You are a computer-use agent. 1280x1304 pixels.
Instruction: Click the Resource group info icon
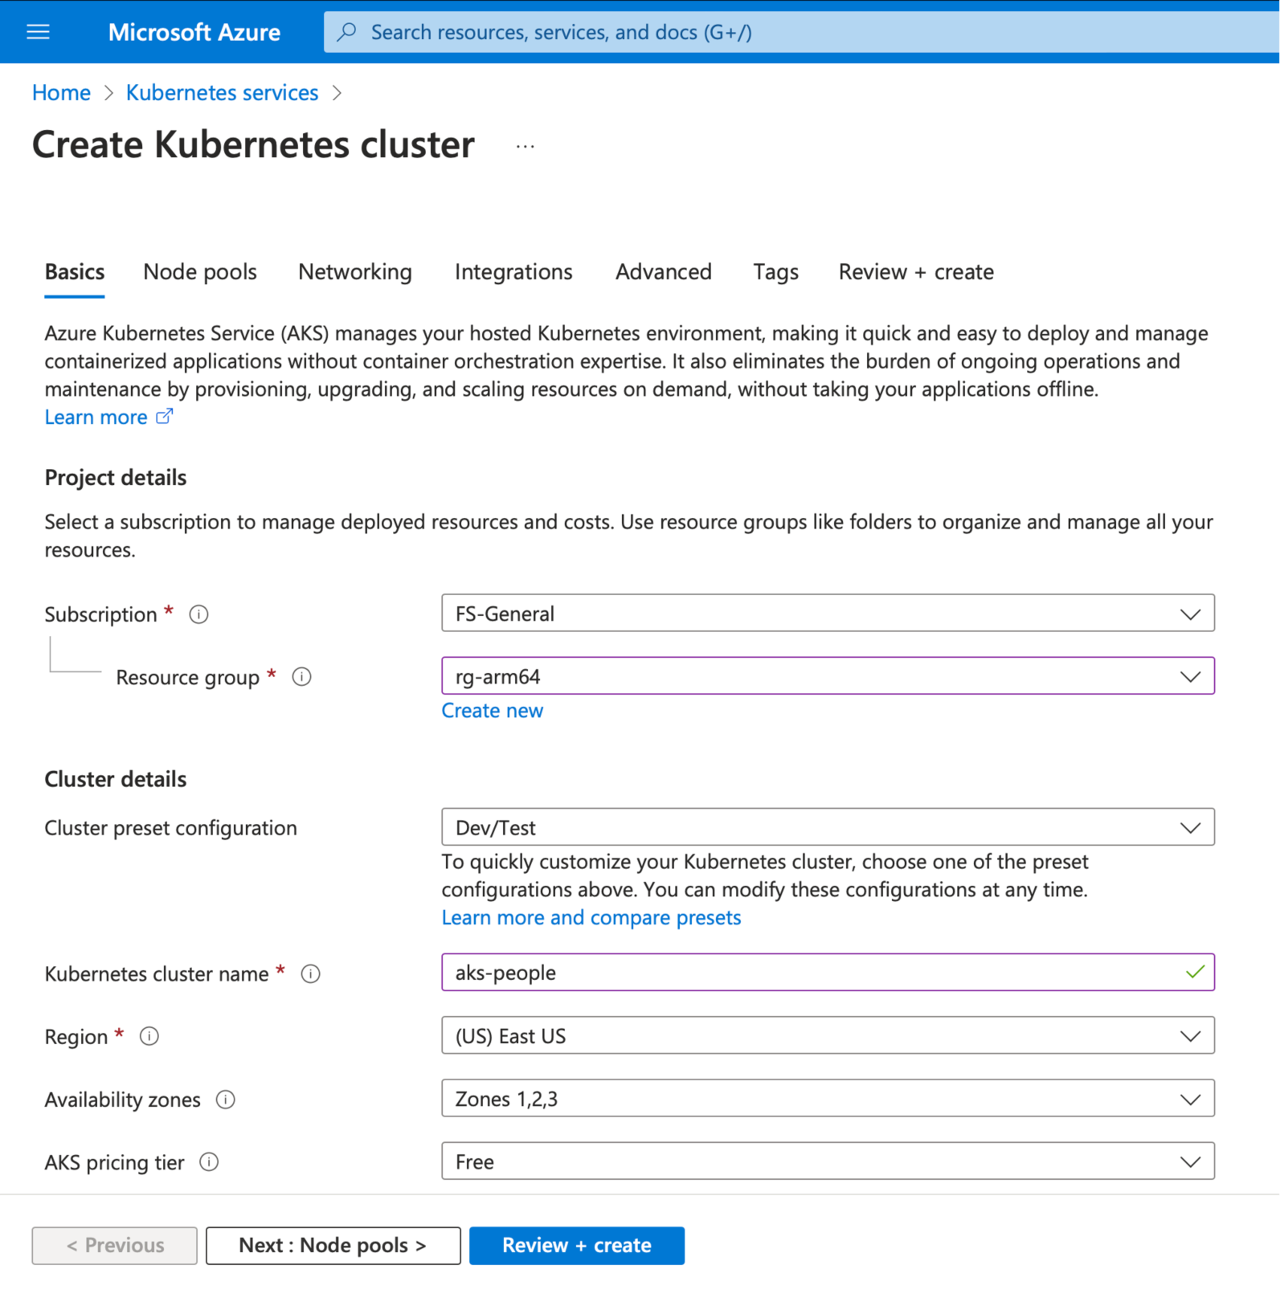[302, 677]
